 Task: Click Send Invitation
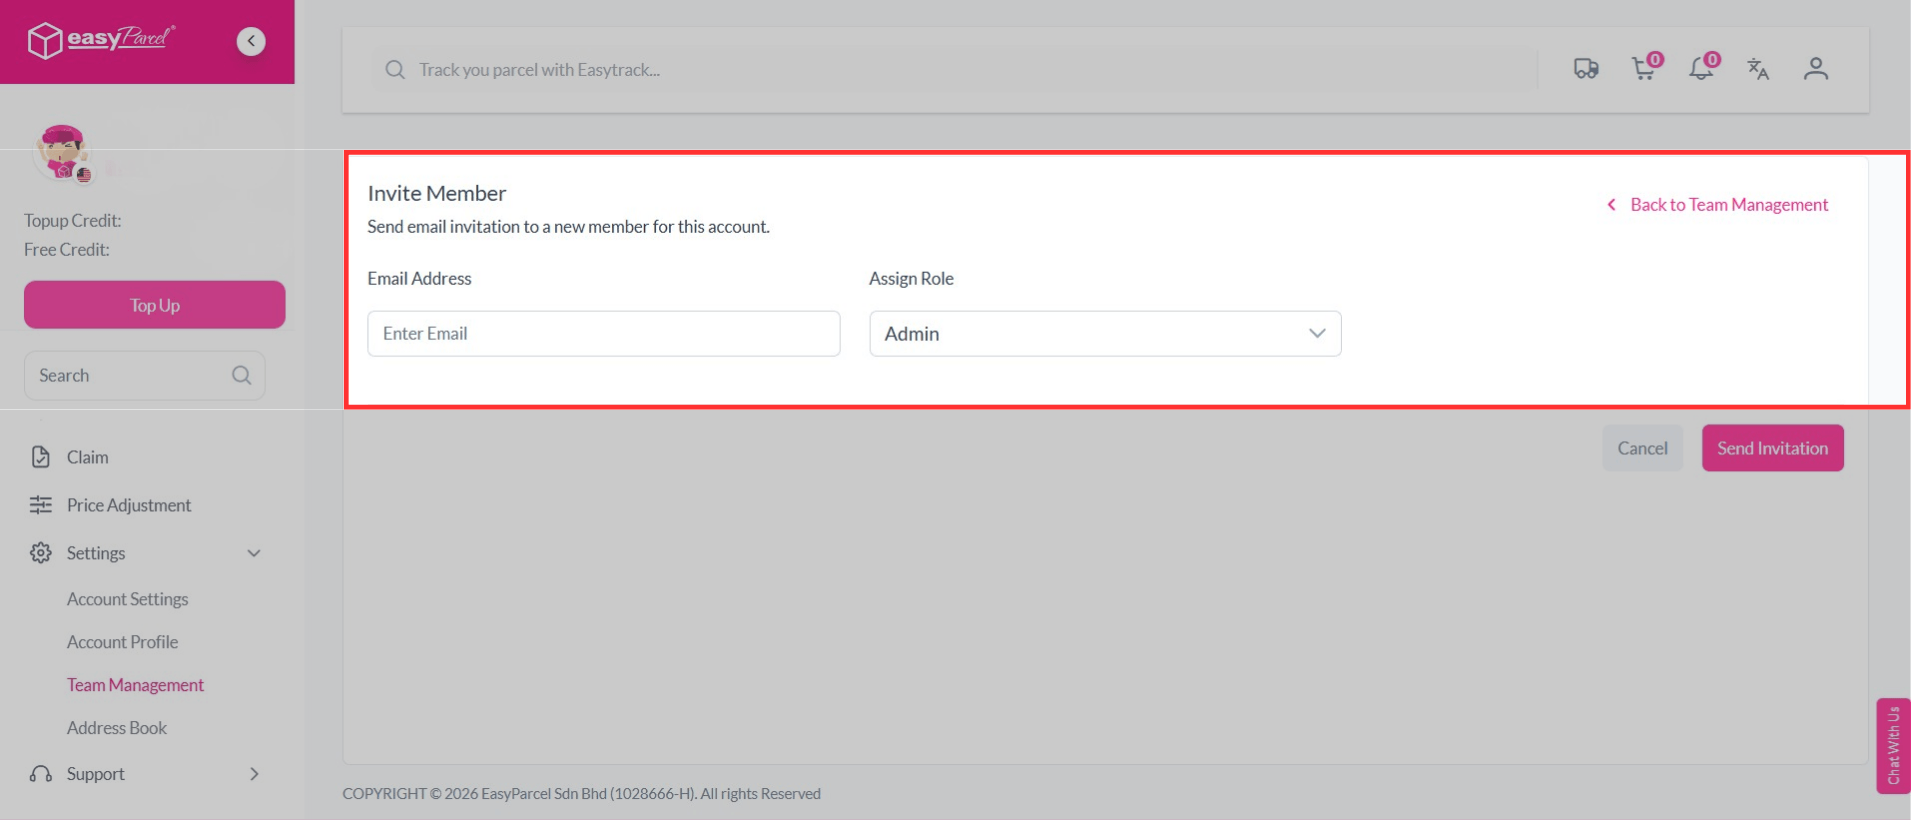pyautogui.click(x=1773, y=448)
